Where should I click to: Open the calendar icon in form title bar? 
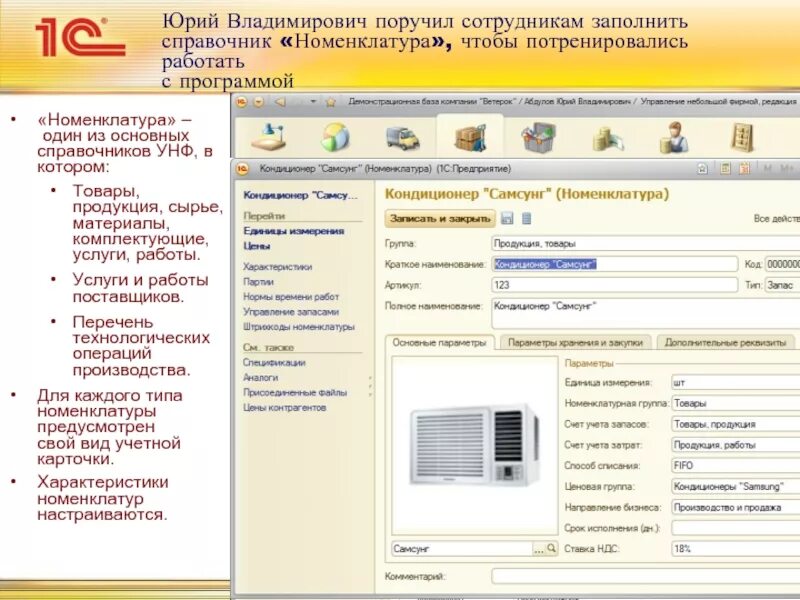(744, 168)
